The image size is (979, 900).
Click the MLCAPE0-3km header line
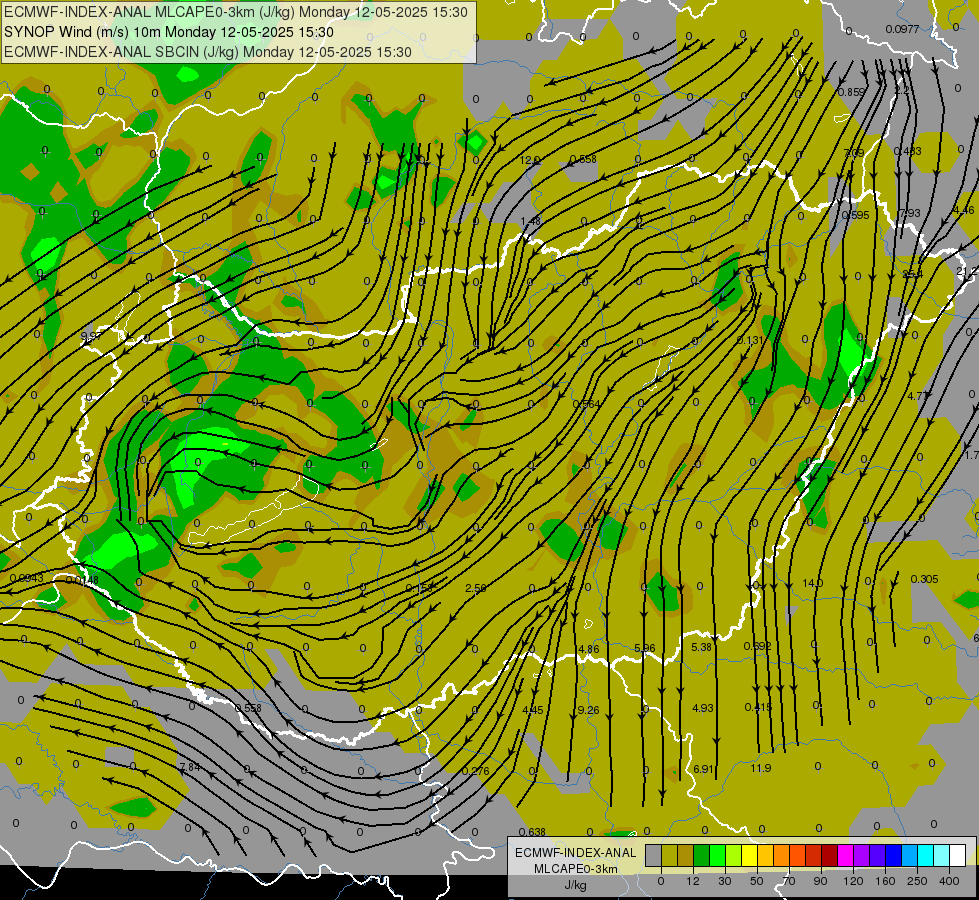[235, 12]
